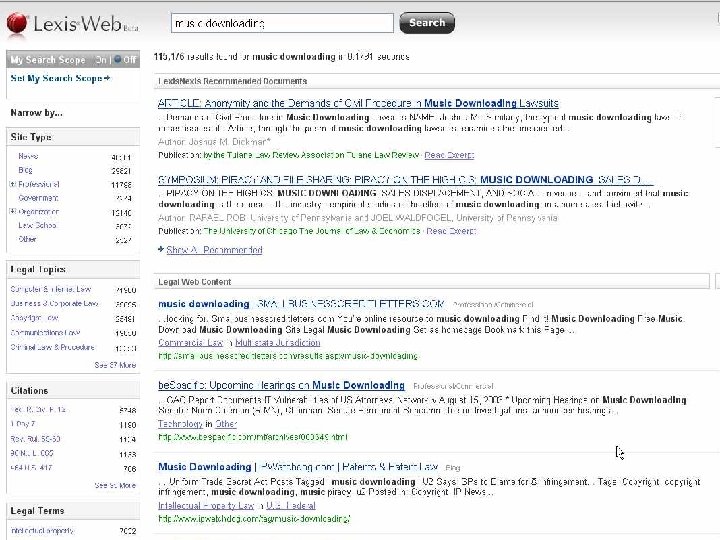Expand Show All Recommended documents link
This screenshot has width=720, height=540.
[x=214, y=250]
